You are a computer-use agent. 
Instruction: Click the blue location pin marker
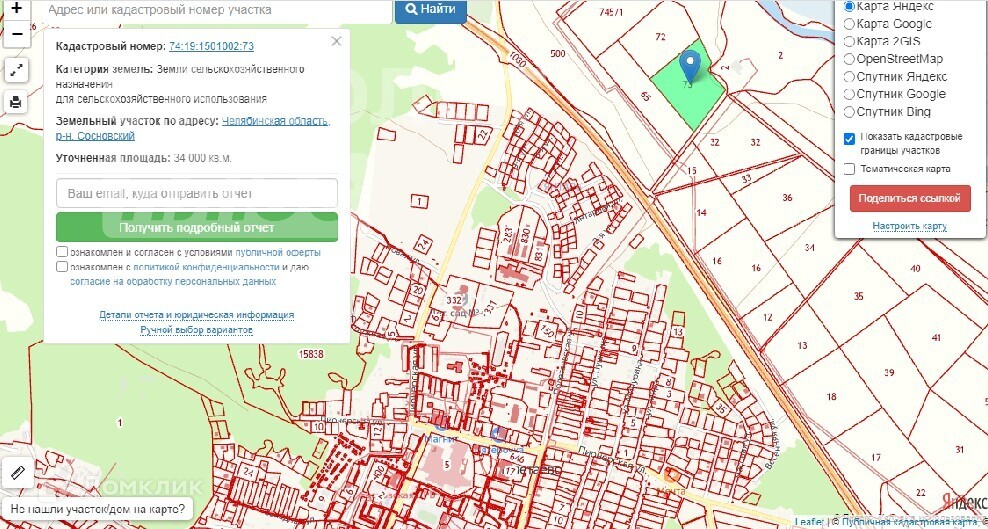click(691, 66)
